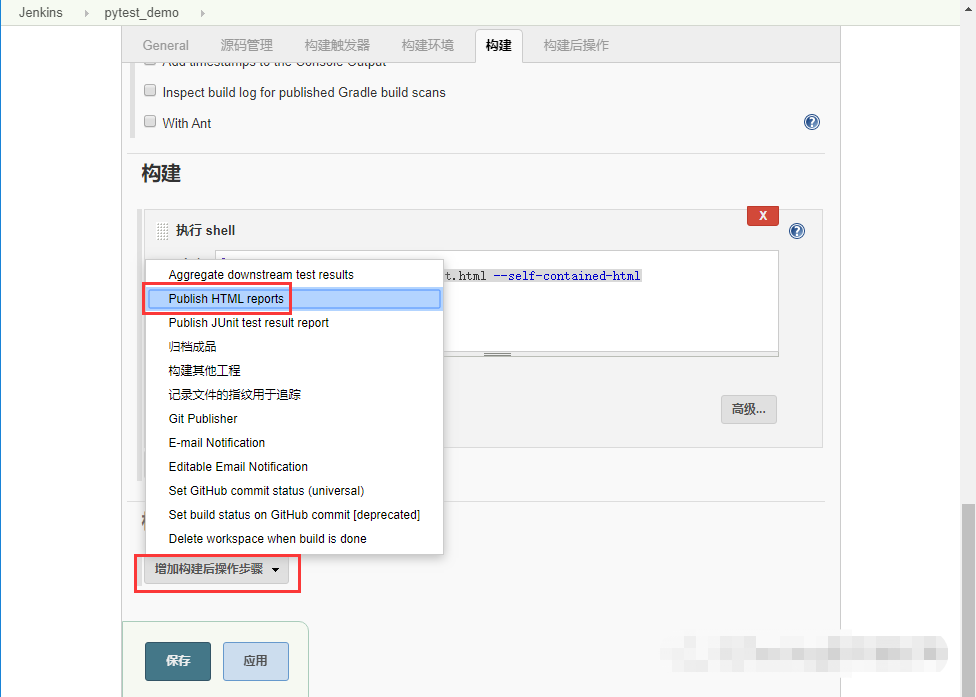Image resolution: width=976 pixels, height=697 pixels.
Task: Toggle the With Ant checkbox
Action: (150, 121)
